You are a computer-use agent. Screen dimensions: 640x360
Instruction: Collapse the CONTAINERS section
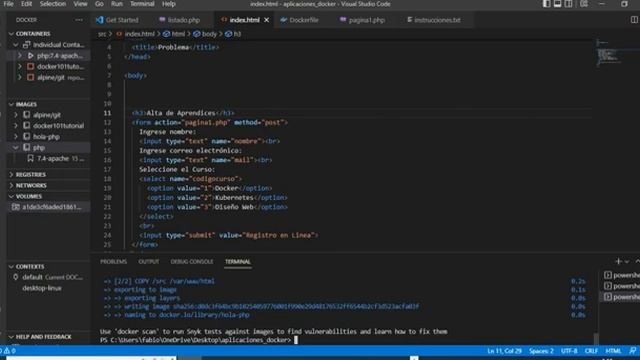tap(11, 34)
